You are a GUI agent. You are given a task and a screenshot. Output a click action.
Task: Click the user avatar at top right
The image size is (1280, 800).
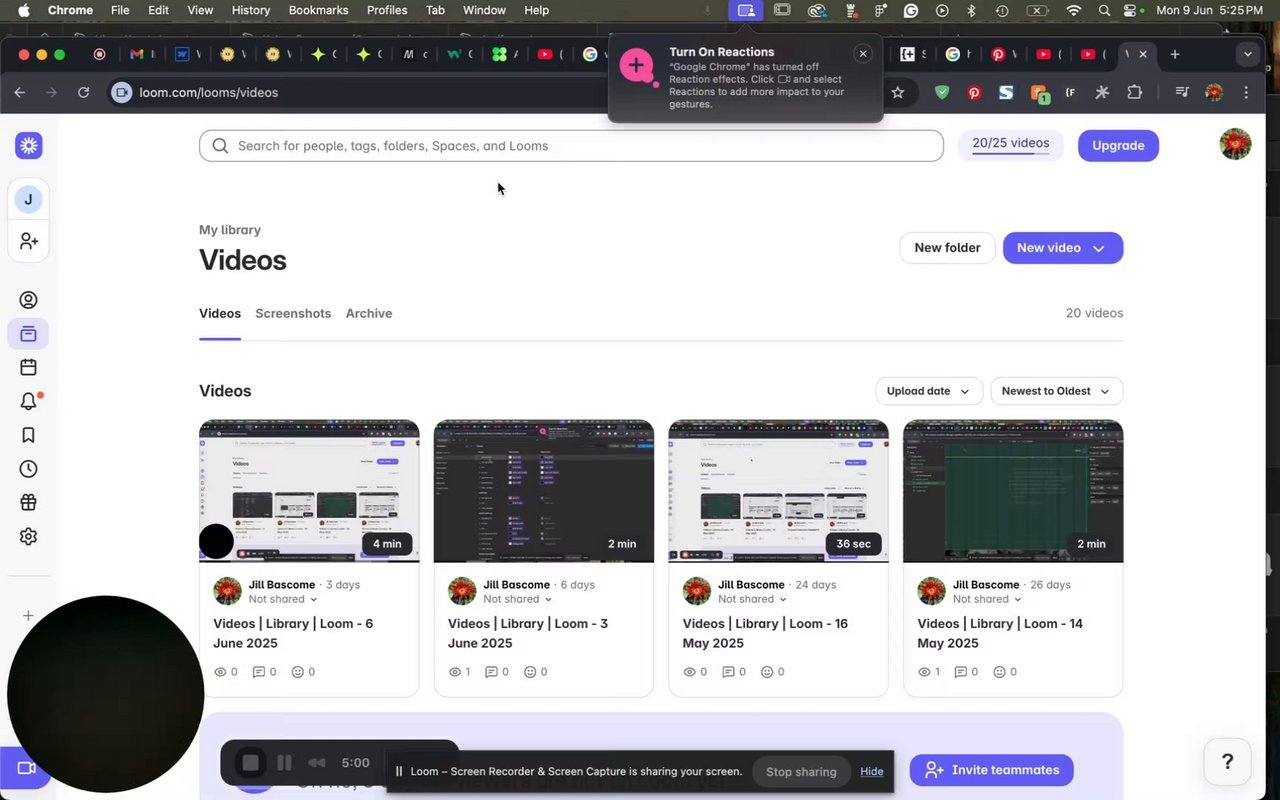tap(1235, 144)
